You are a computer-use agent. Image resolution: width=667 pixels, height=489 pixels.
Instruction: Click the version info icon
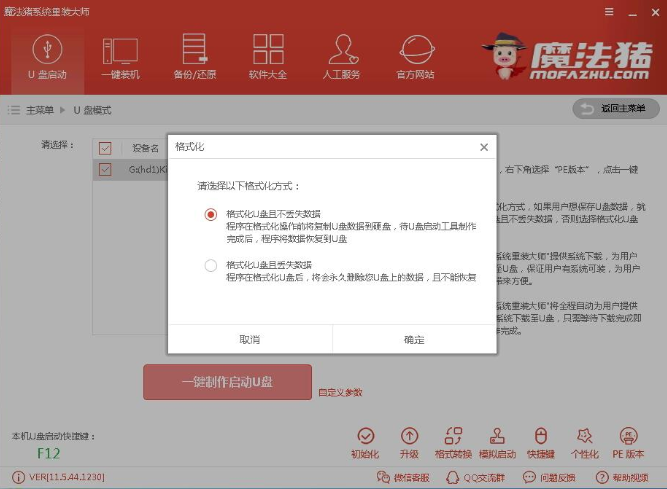[x=18, y=478]
